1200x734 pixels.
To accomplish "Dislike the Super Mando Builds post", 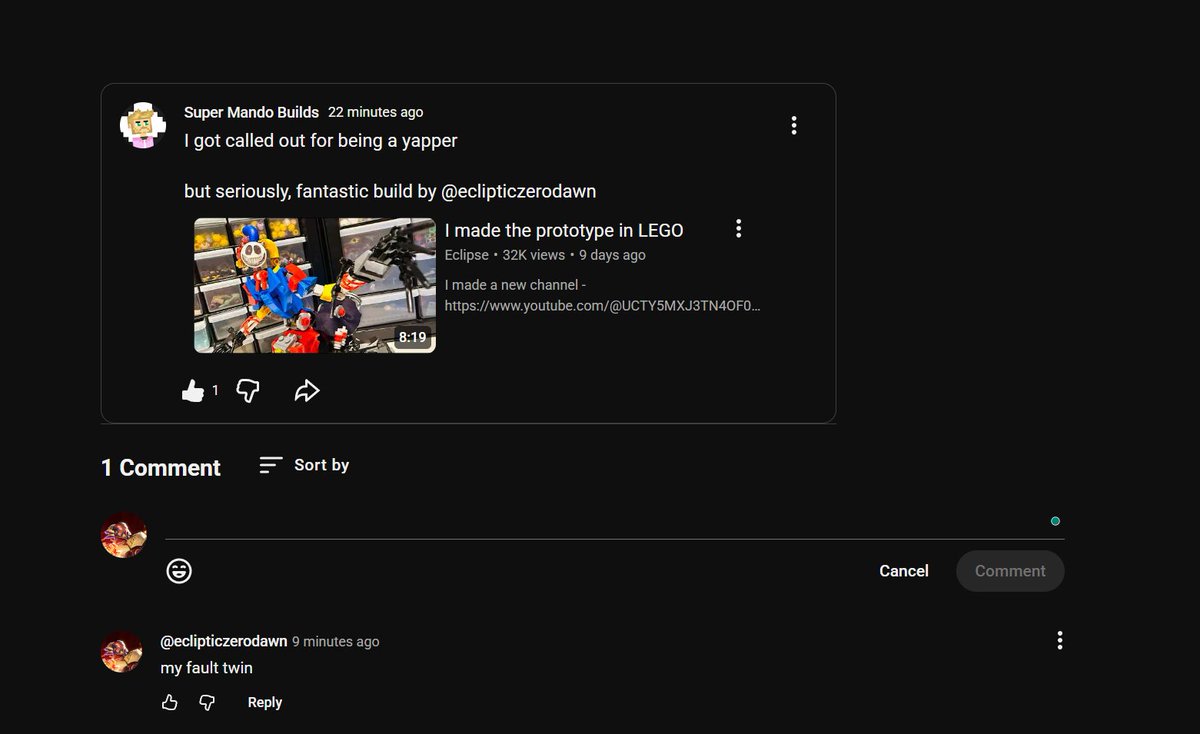I will tap(248, 391).
